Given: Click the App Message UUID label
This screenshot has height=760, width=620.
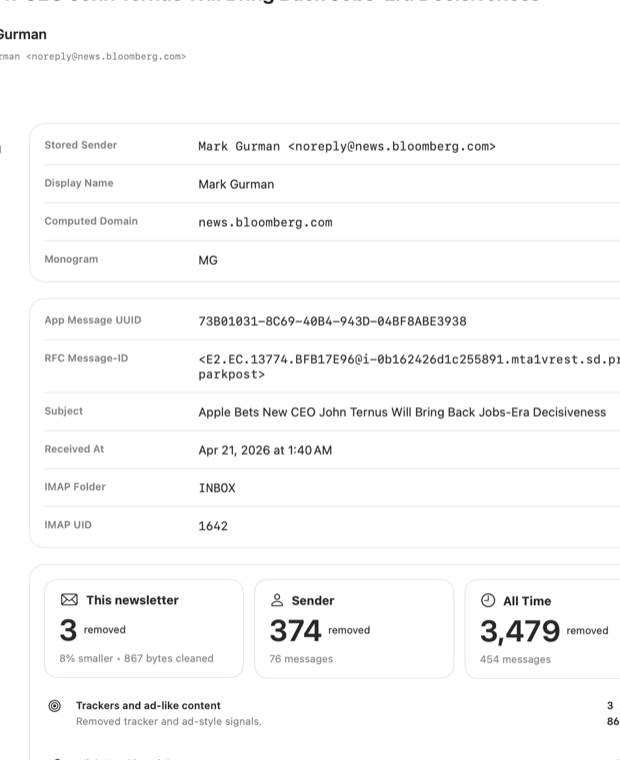Looking at the screenshot, I should [x=93, y=320].
